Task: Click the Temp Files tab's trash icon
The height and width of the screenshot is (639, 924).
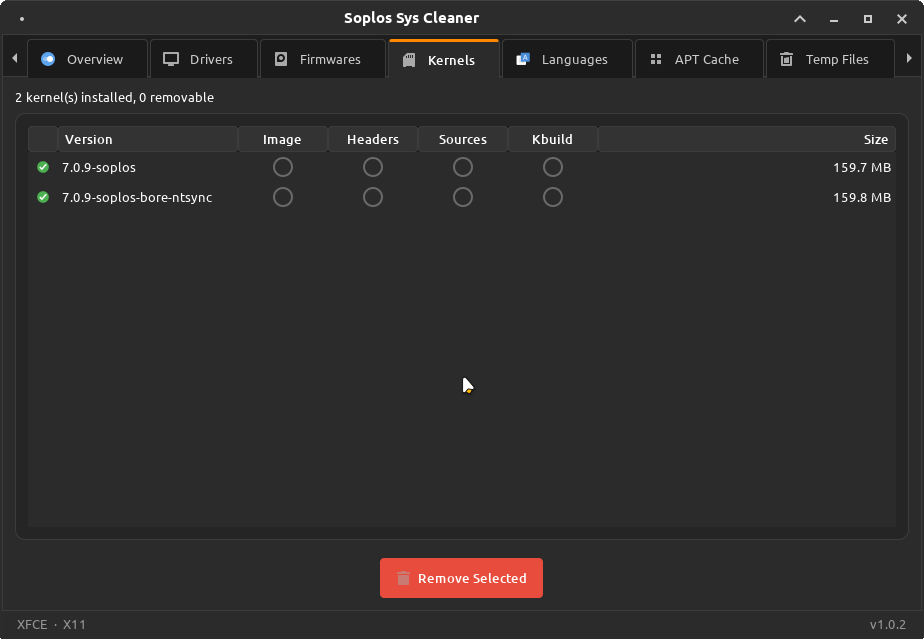Action: pos(786,59)
